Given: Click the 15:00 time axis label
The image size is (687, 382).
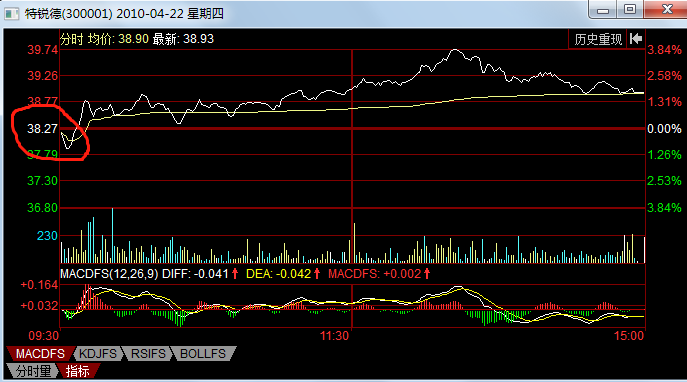Looking at the screenshot, I should 629,336.
